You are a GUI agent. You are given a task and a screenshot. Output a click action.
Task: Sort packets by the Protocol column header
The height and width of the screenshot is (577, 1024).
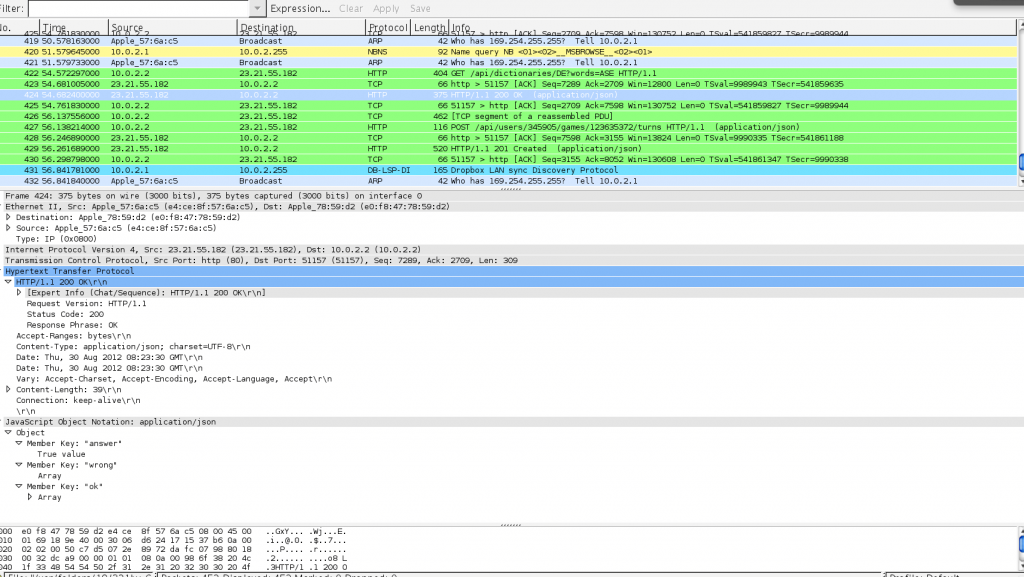point(388,28)
